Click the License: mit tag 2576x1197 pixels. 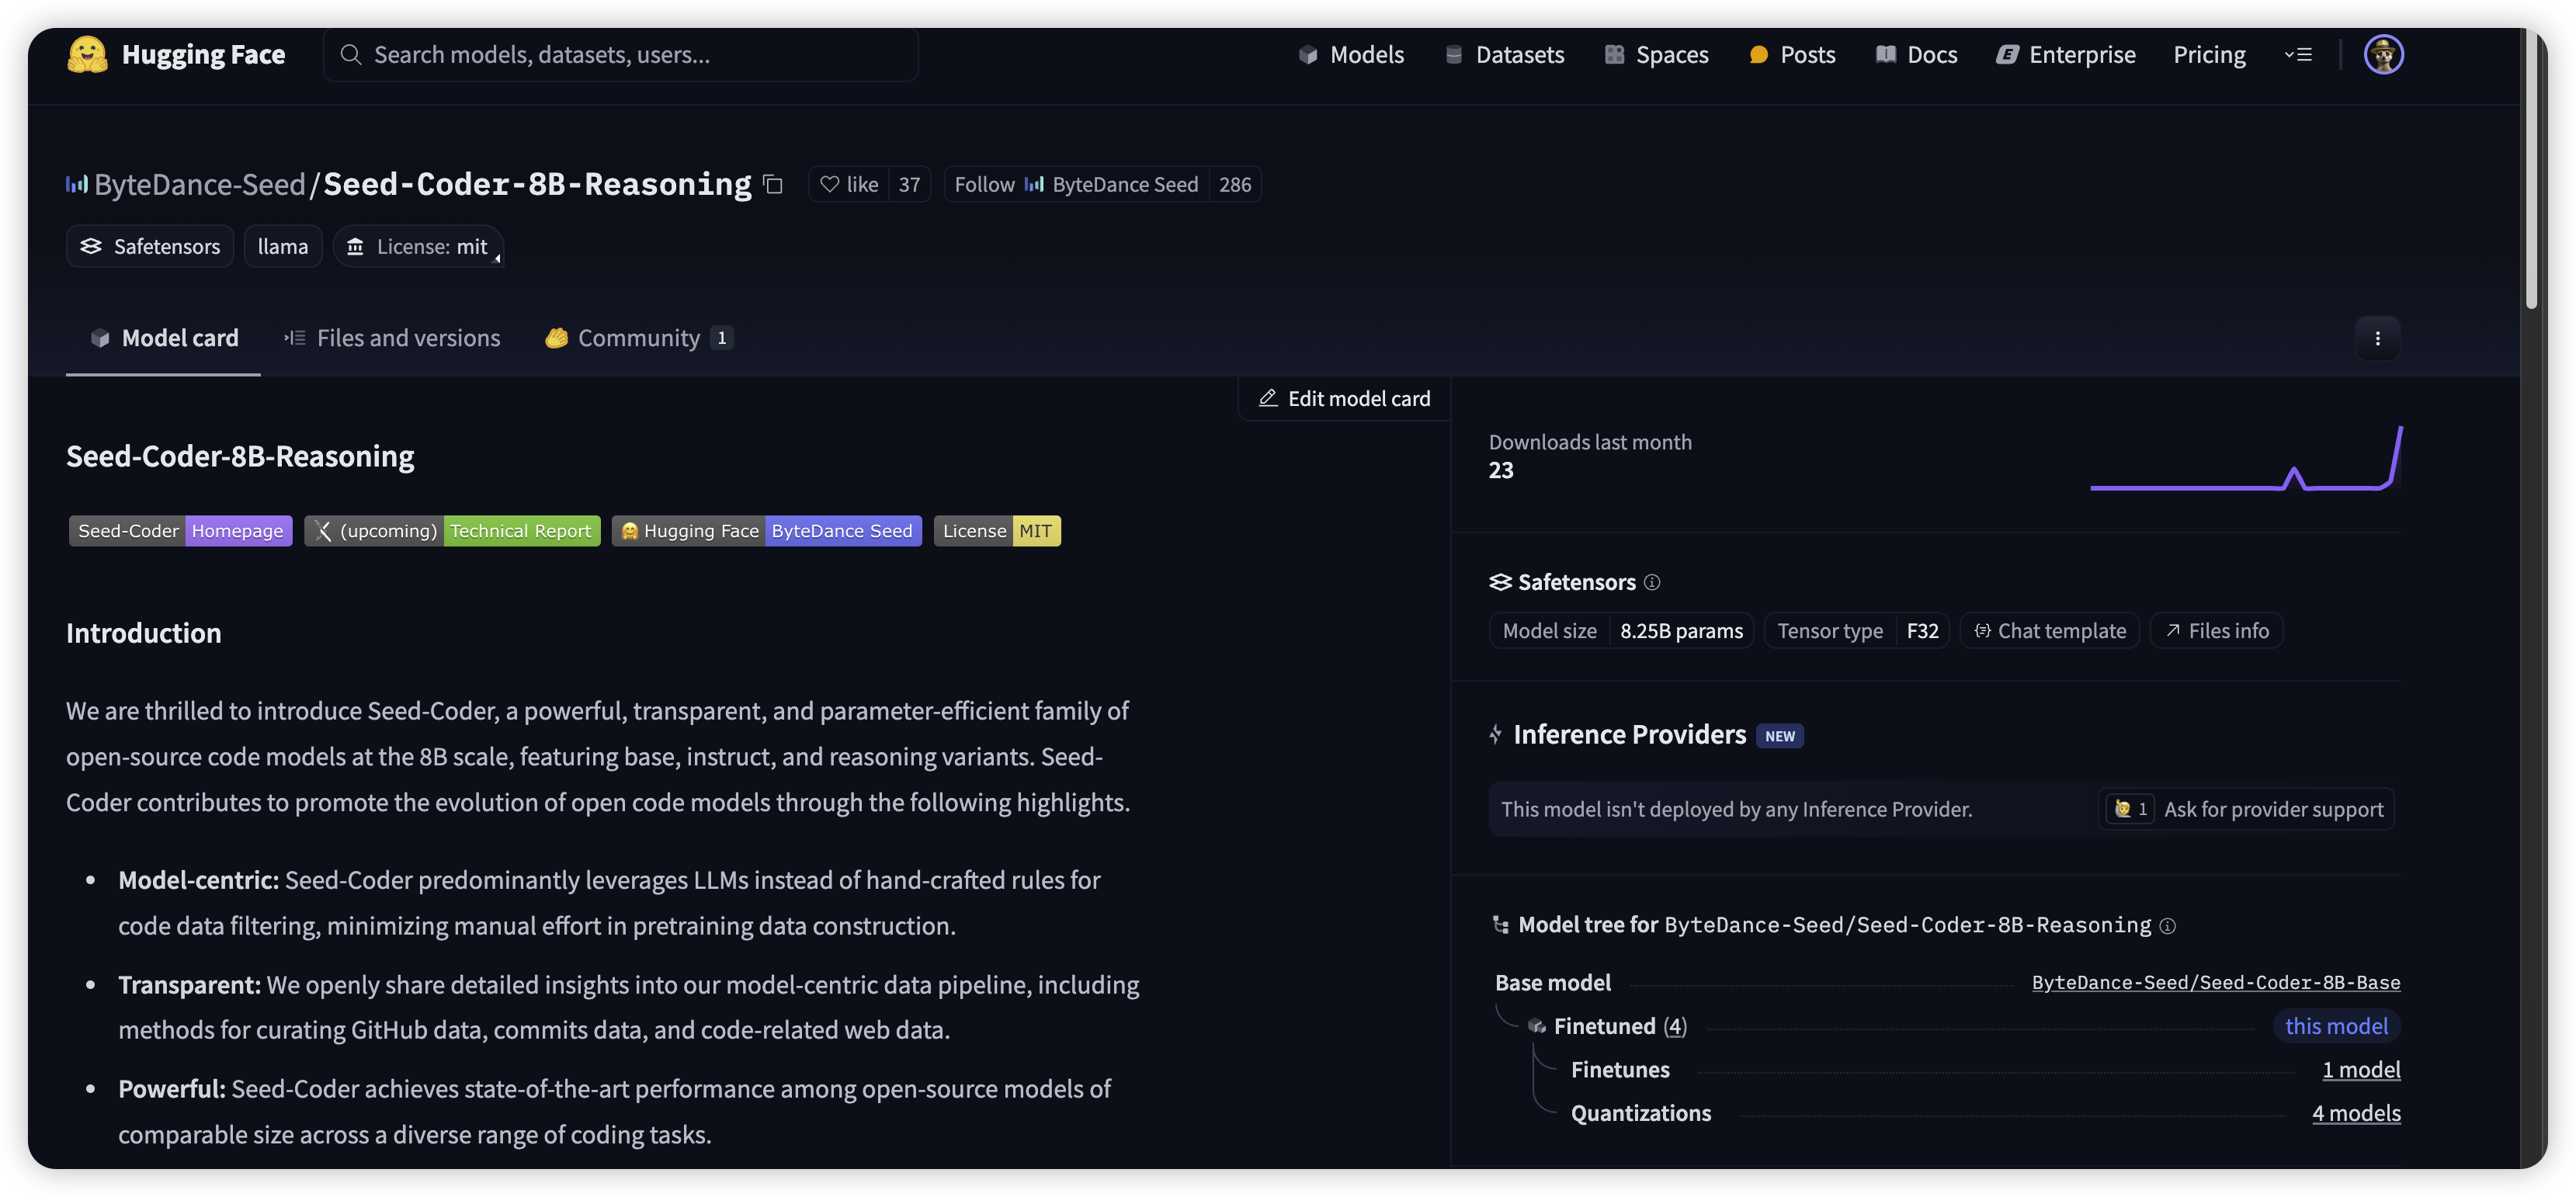click(x=418, y=247)
